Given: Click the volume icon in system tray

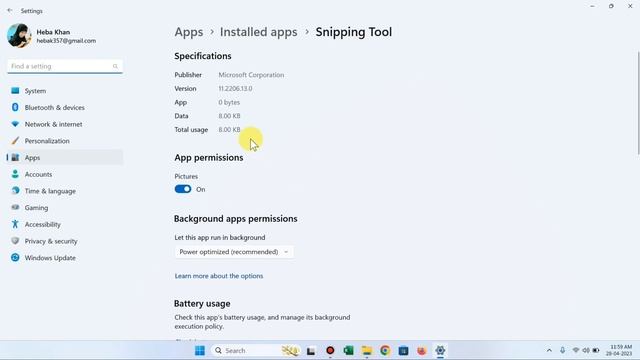Looking at the screenshot, I should (586, 351).
